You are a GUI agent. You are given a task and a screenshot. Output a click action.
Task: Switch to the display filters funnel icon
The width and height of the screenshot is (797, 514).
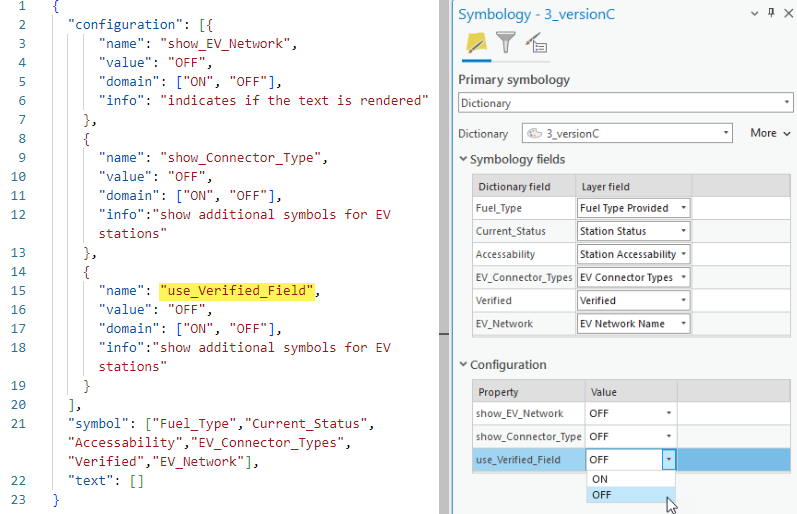506,43
